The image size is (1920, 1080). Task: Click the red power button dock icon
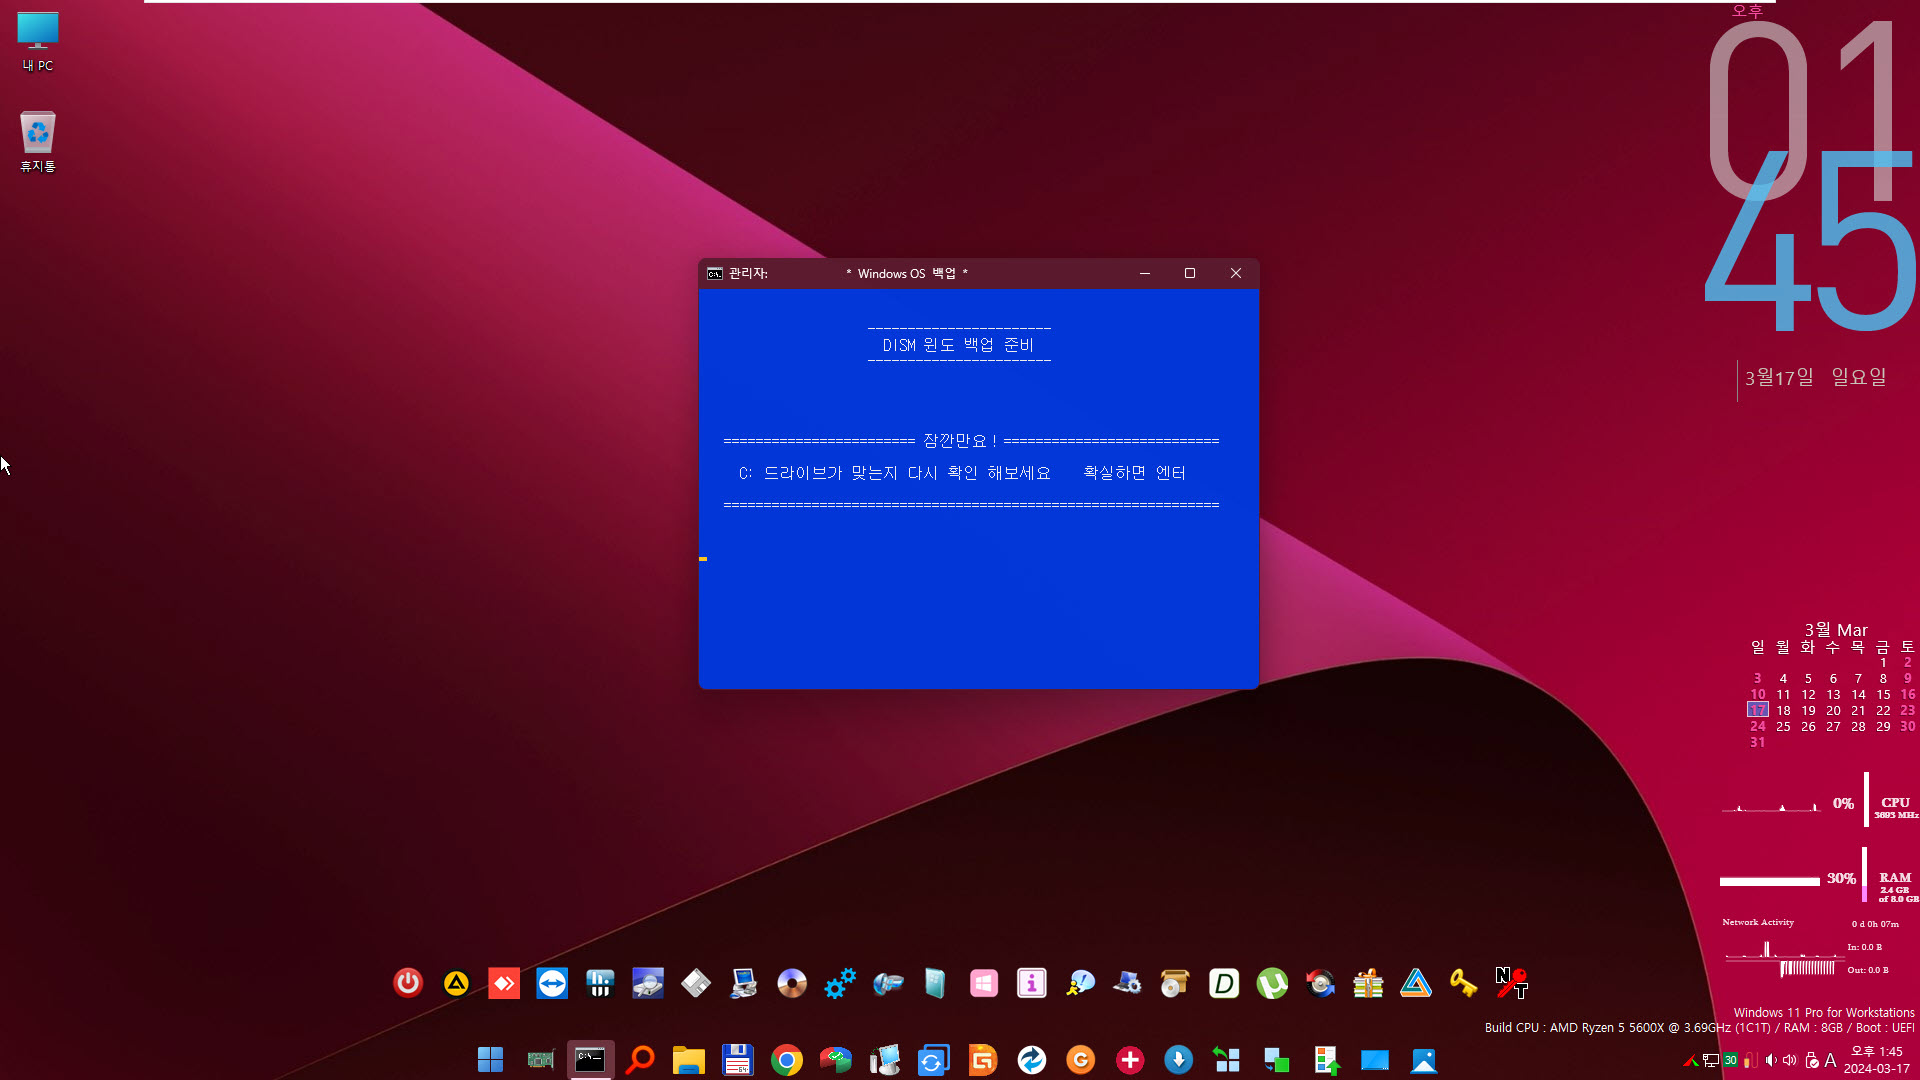point(408,983)
